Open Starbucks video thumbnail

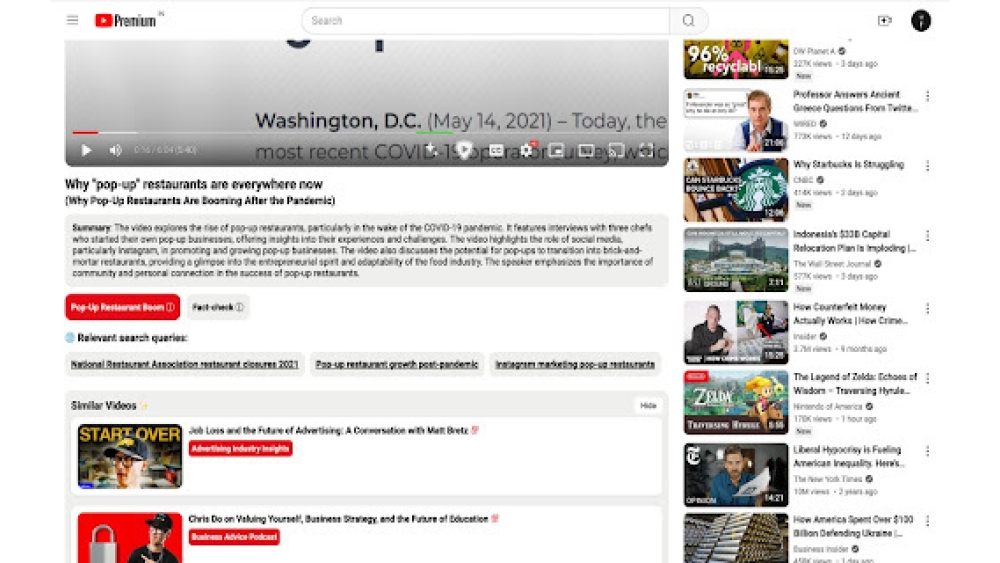coord(736,190)
